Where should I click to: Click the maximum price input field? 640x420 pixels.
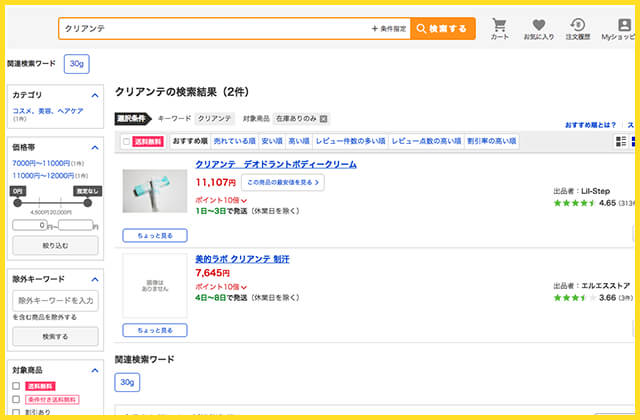[76, 225]
